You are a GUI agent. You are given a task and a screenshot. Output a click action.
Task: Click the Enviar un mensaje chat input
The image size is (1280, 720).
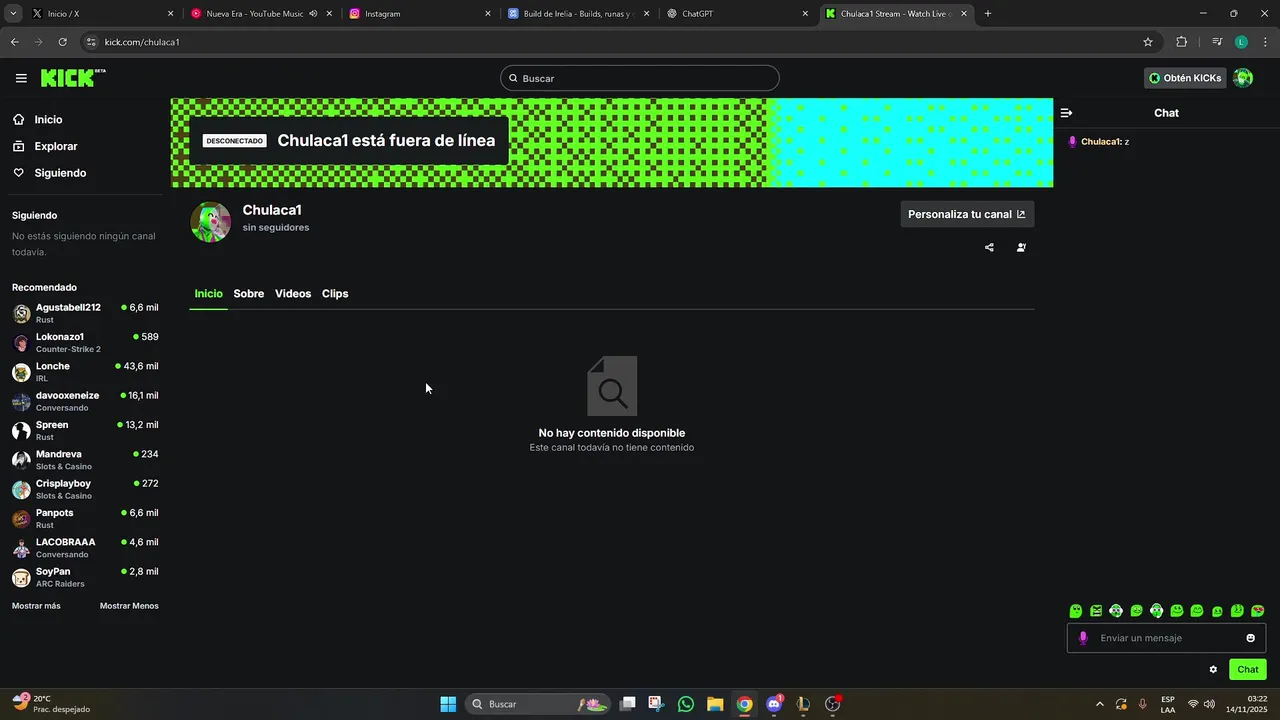click(1166, 638)
